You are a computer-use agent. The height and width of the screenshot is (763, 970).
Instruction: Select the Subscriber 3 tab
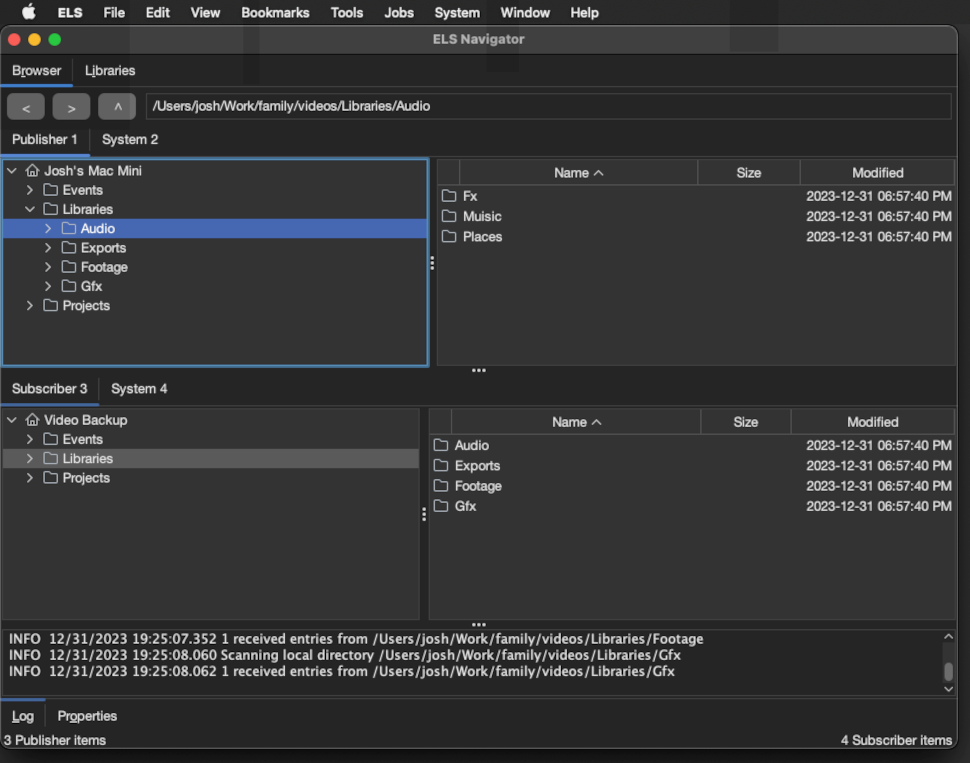[x=49, y=389]
